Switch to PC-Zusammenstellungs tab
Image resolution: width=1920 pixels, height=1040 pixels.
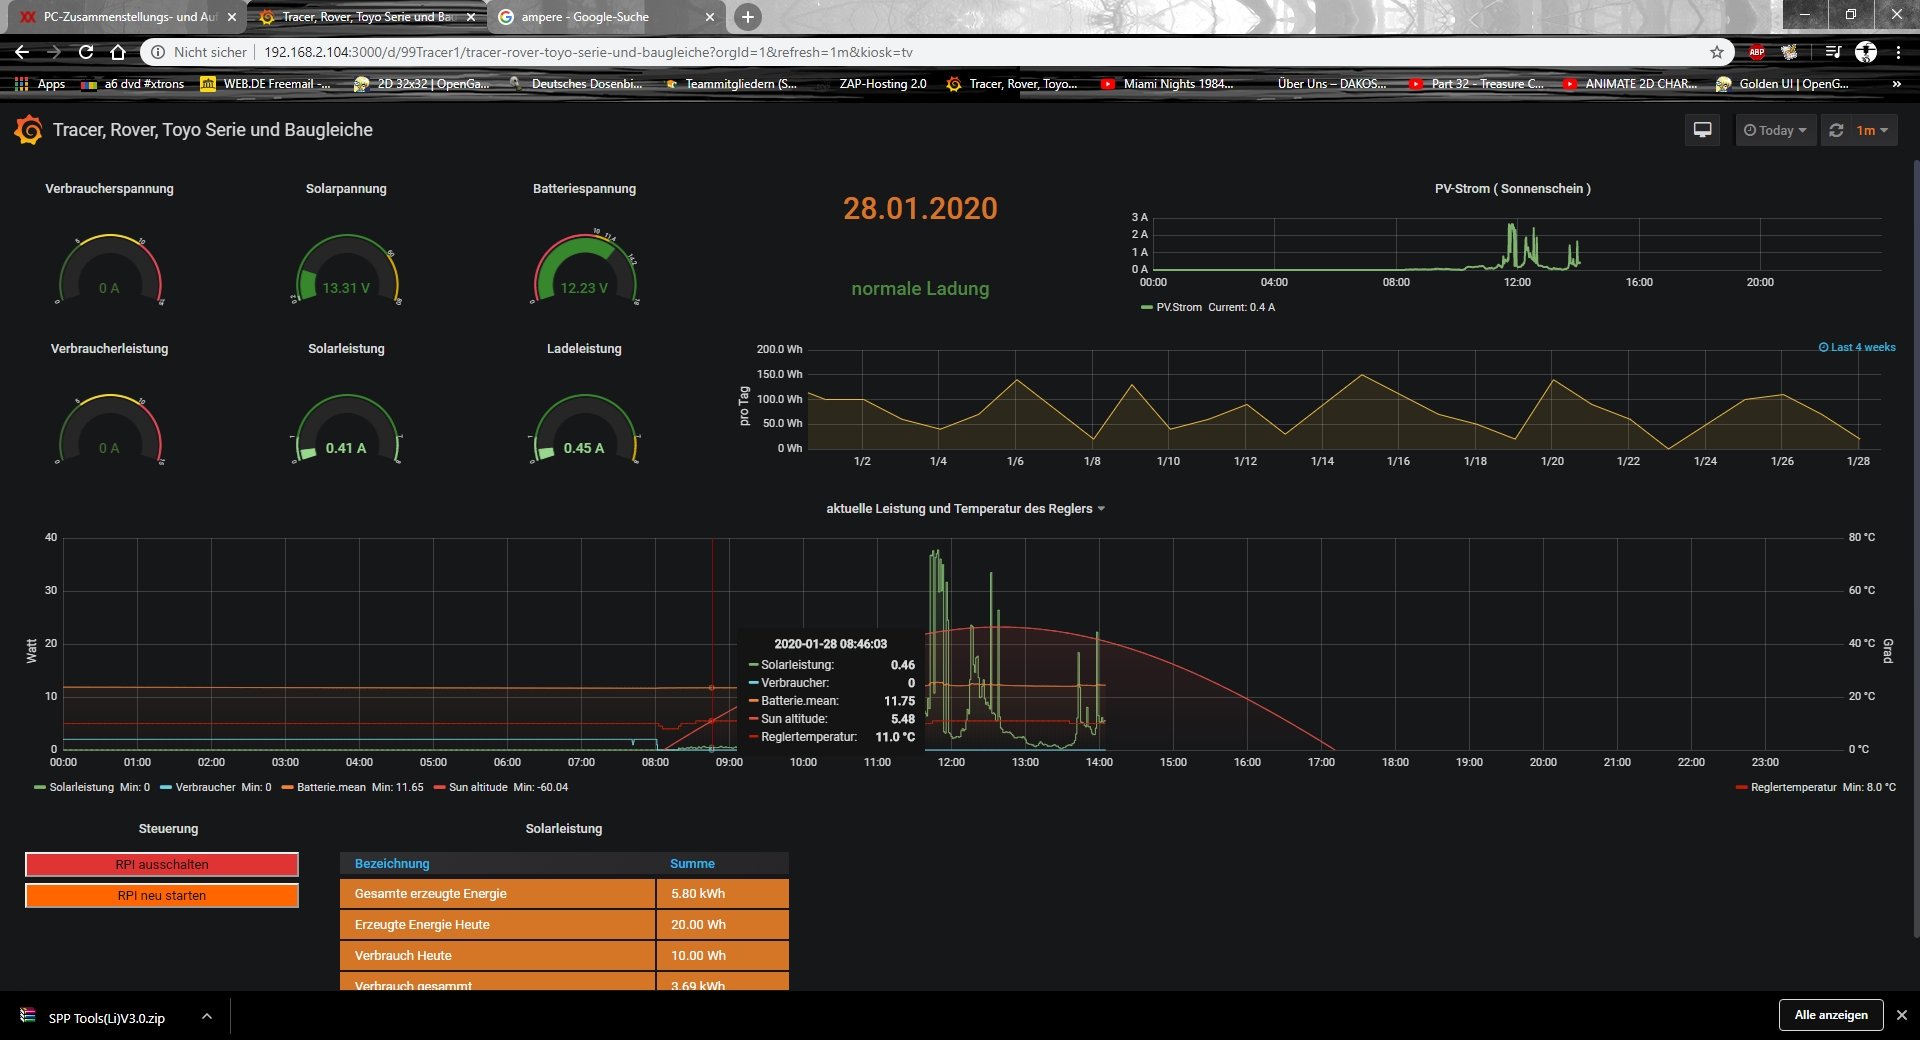(130, 17)
